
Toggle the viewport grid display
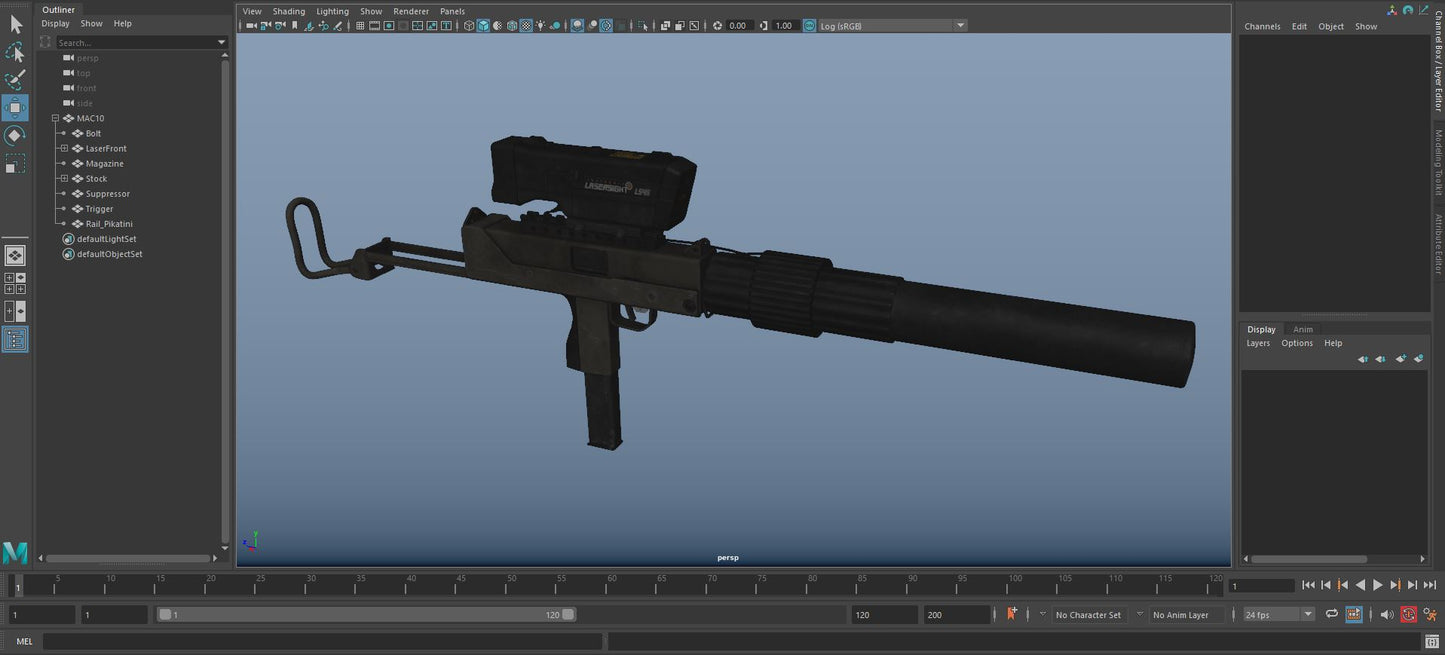[360, 26]
